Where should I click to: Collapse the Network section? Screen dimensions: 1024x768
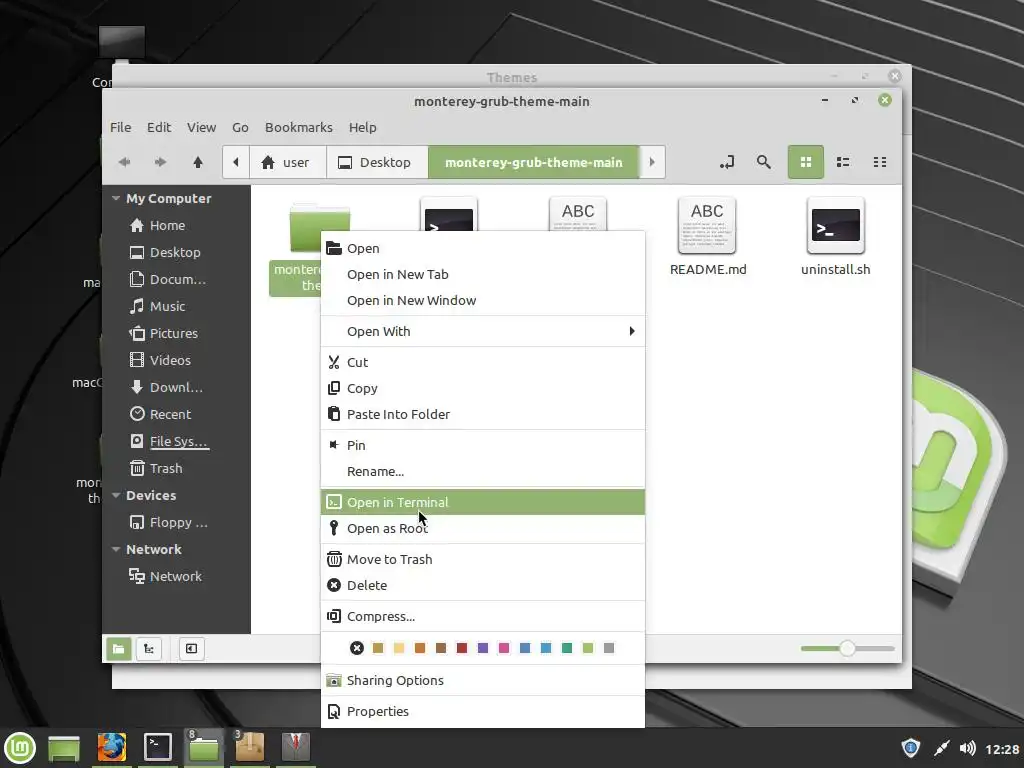coord(116,549)
